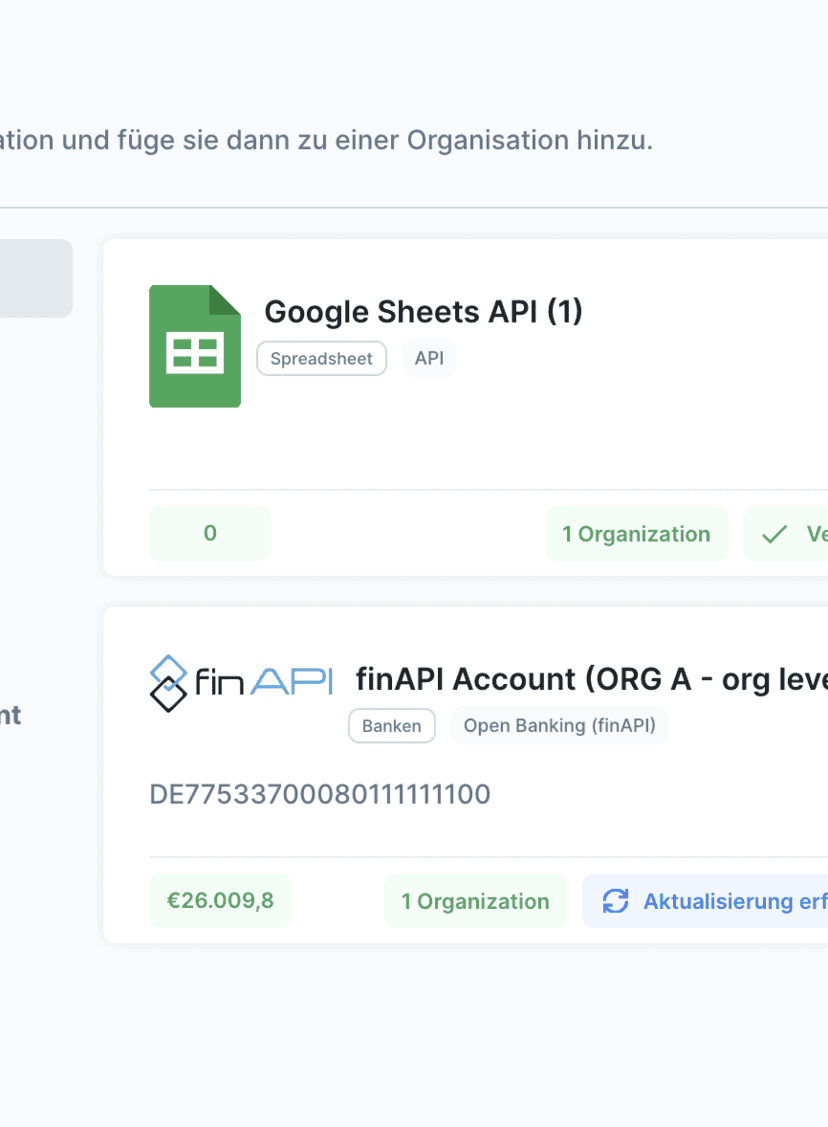
Task: Click the green Google Sheets icon
Action: (x=195, y=346)
